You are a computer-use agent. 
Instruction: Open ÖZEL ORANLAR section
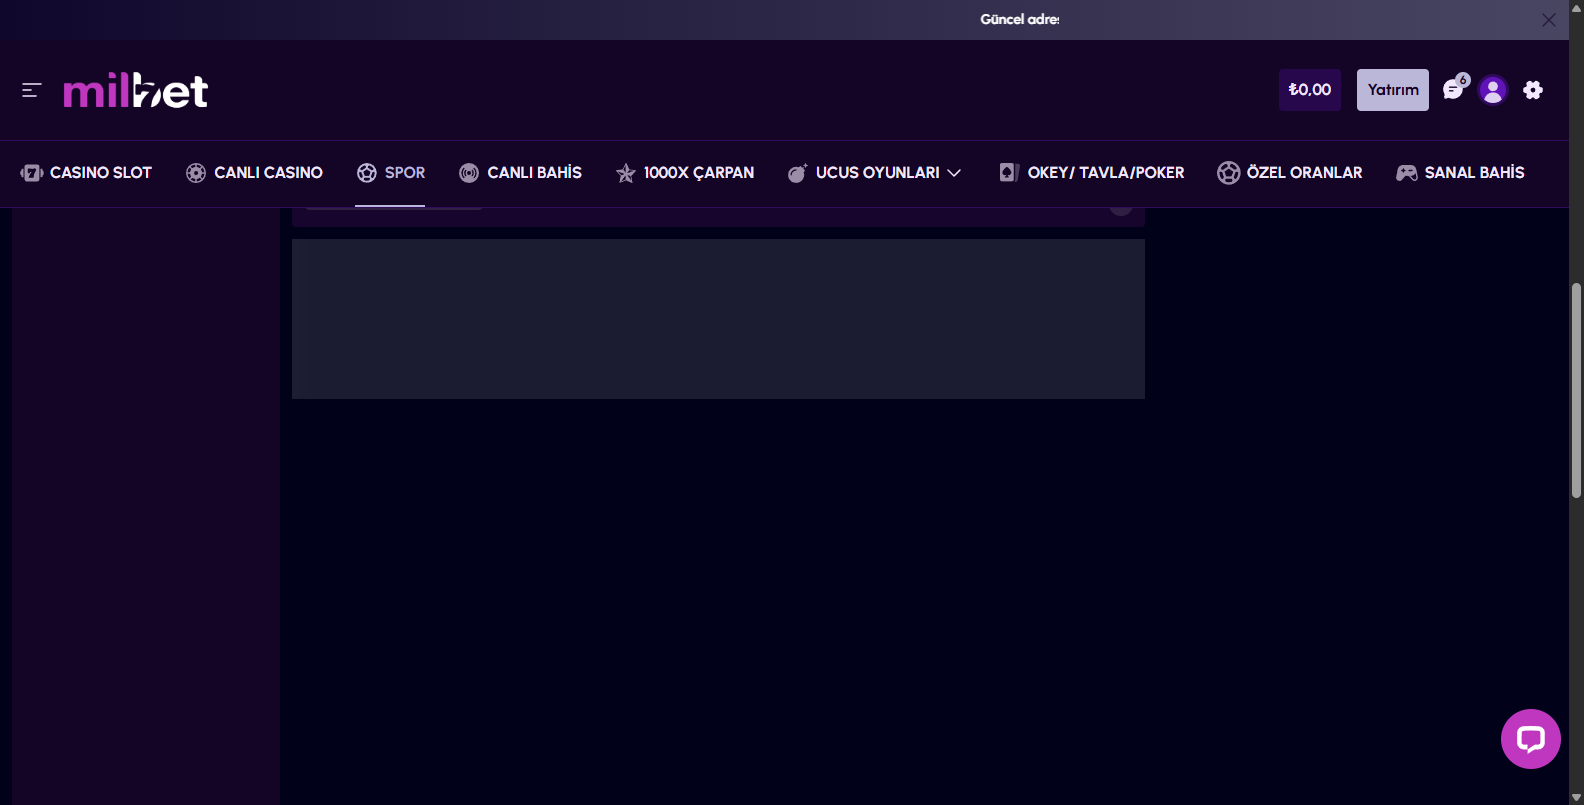coord(1290,173)
